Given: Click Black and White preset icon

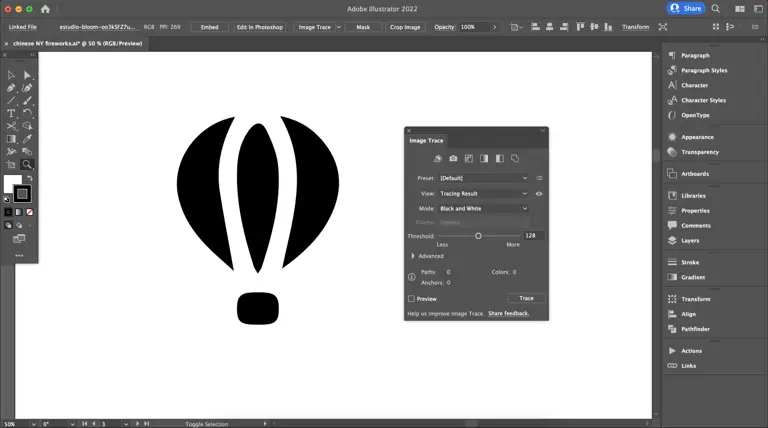Looking at the screenshot, I should pyautogui.click(x=500, y=159).
